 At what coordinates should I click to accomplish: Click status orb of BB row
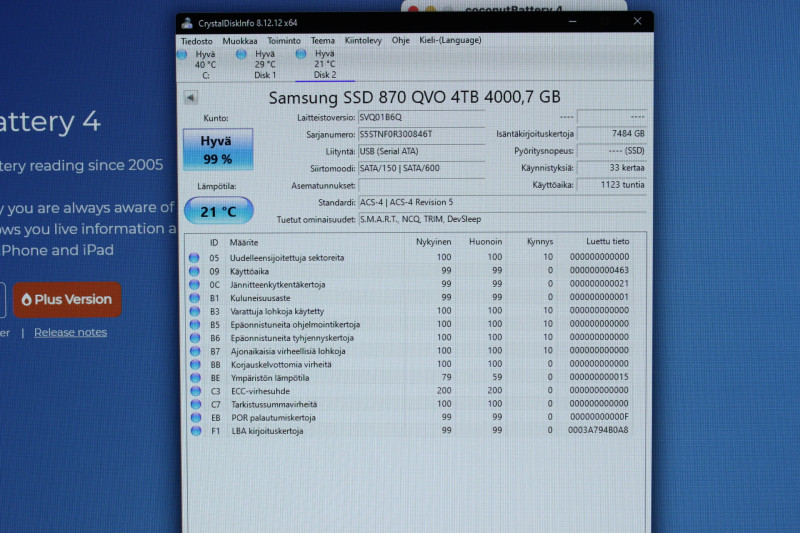pos(195,364)
